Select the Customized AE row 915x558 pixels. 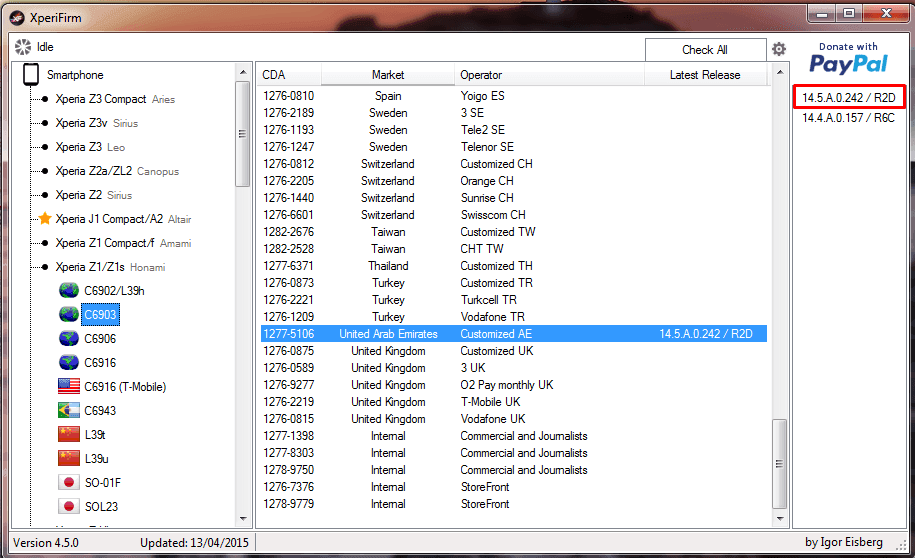(514, 333)
